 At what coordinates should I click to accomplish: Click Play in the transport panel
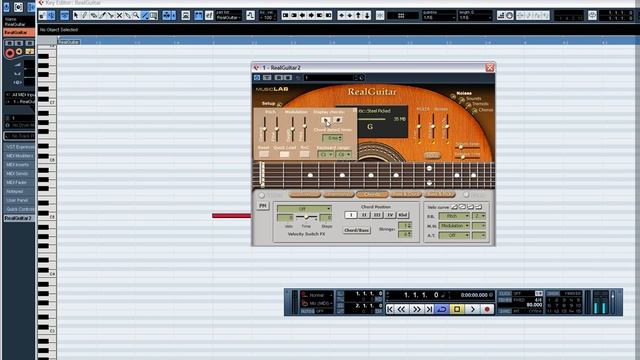click(473, 309)
